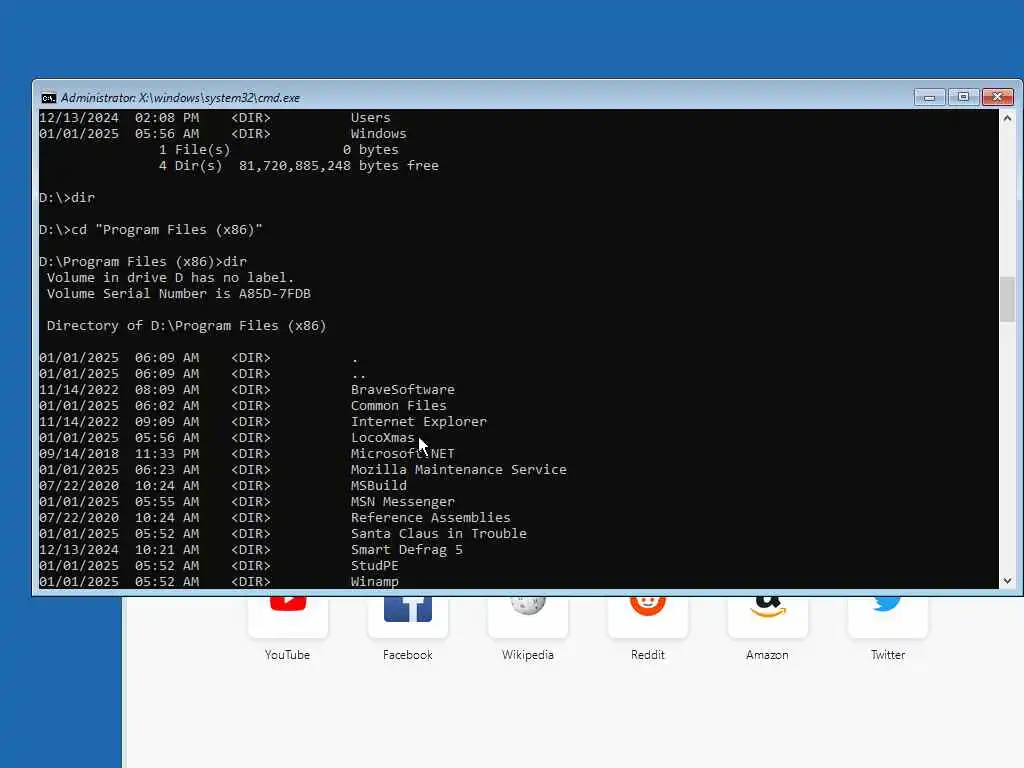1024x768 pixels.
Task: Click the Amazon label text
Action: [767, 654]
